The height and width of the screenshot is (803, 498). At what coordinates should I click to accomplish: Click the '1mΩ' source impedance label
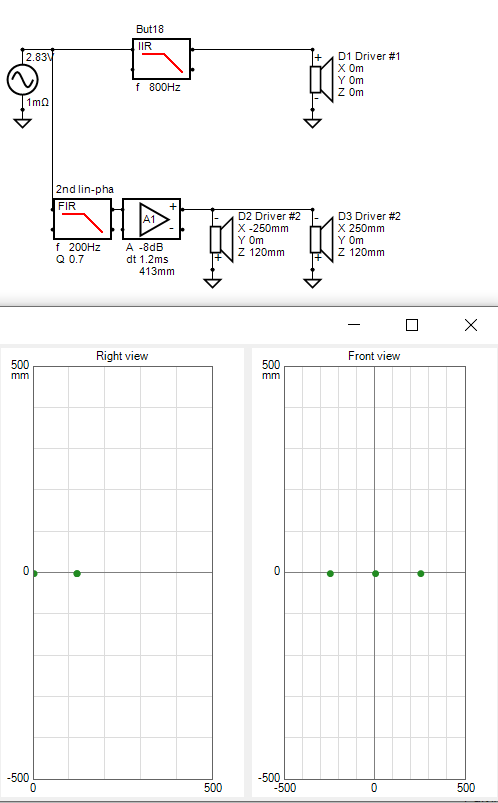pos(38,102)
